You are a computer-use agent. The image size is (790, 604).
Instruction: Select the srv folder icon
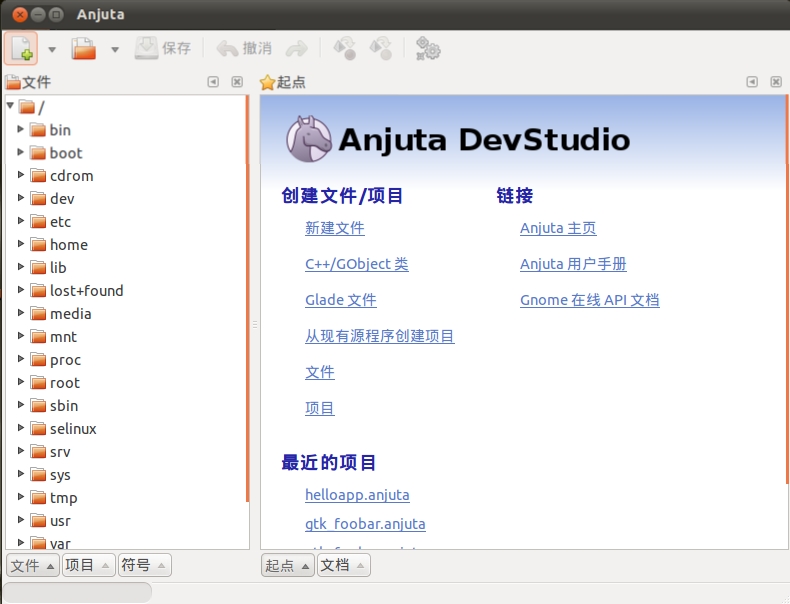38,451
